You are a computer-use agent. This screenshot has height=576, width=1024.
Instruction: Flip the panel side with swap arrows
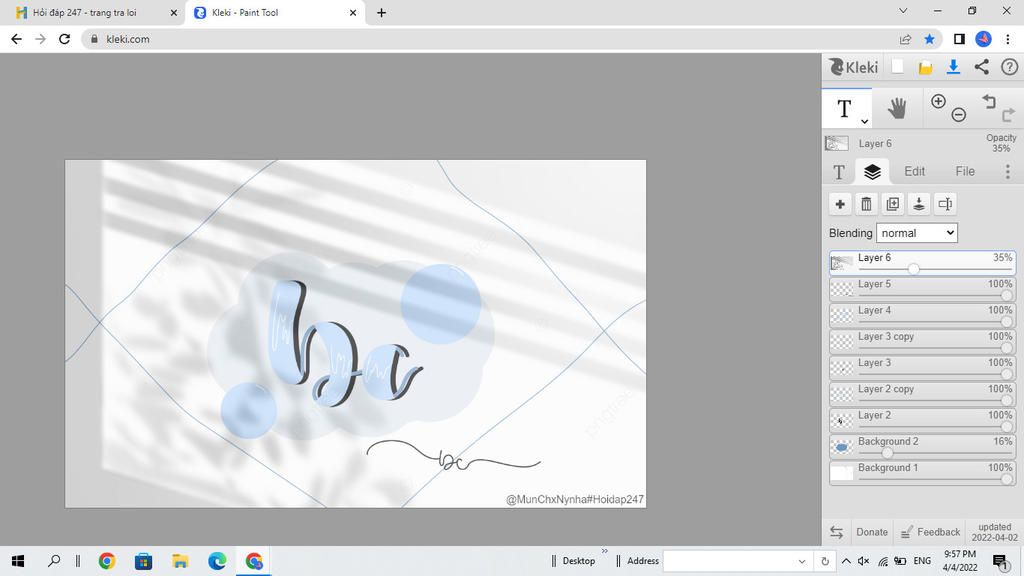(x=837, y=532)
